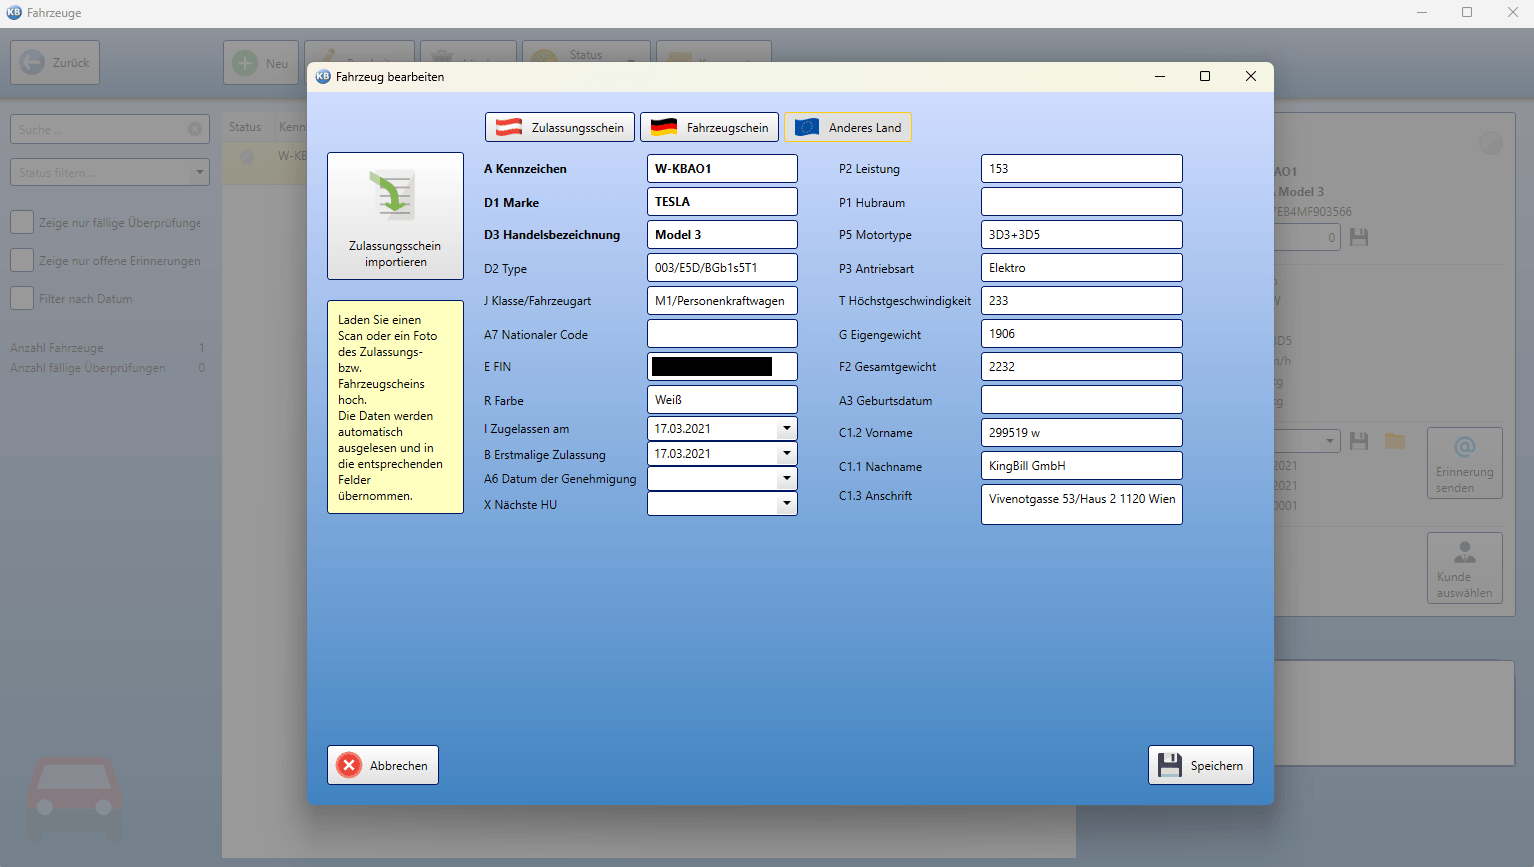Expand the X Nächste HU date dropdown
Screen dimensions: 1534x867
787,504
